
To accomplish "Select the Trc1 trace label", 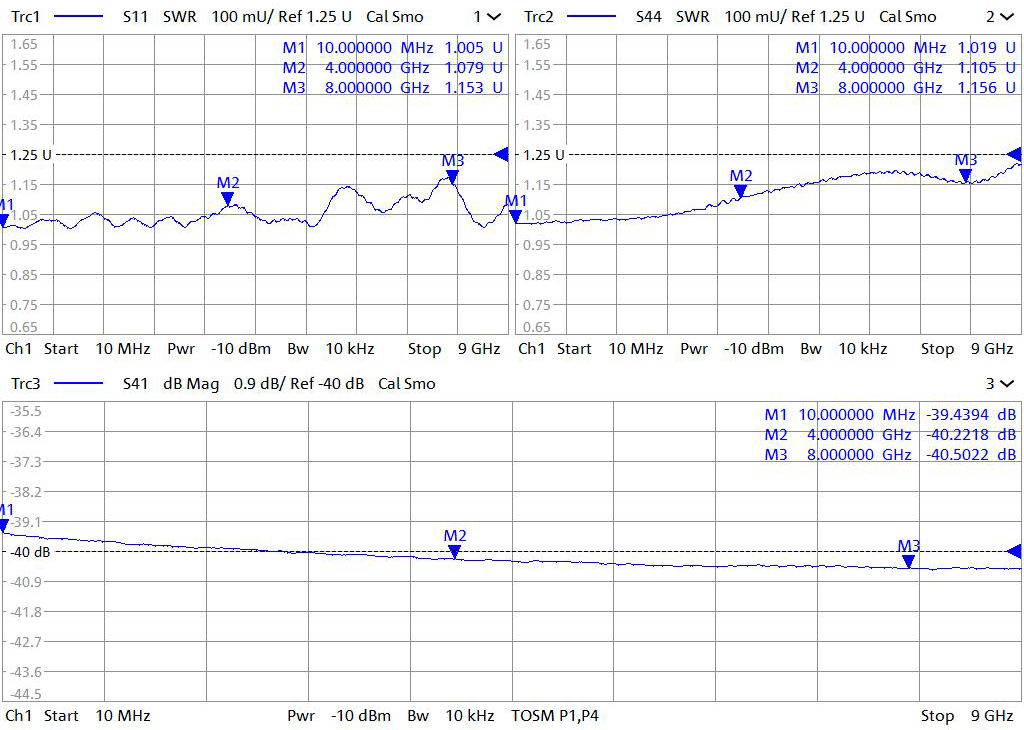I will pos(24,17).
